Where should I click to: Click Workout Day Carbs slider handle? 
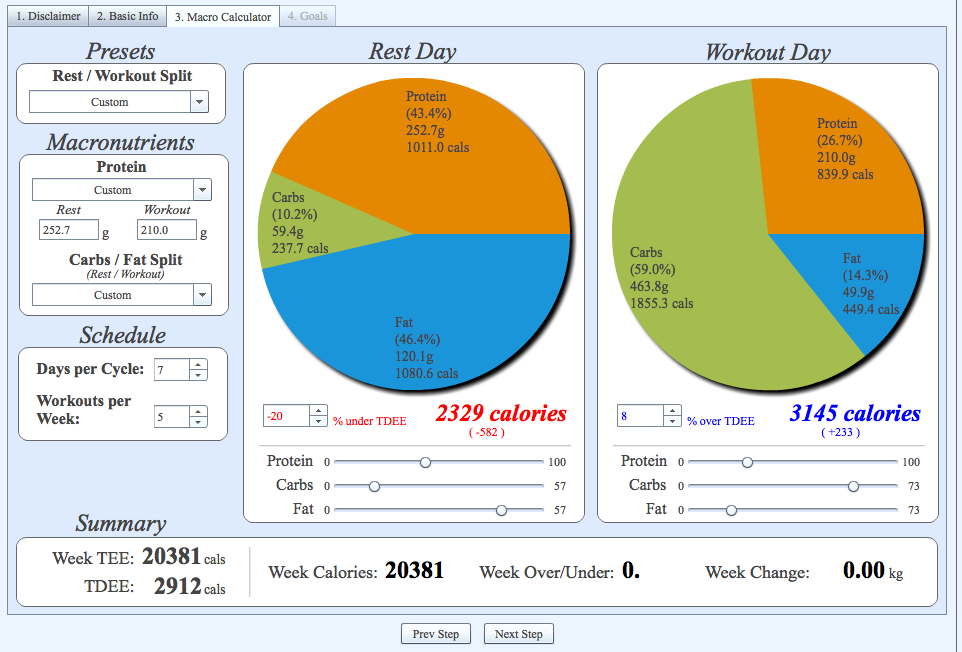853,486
